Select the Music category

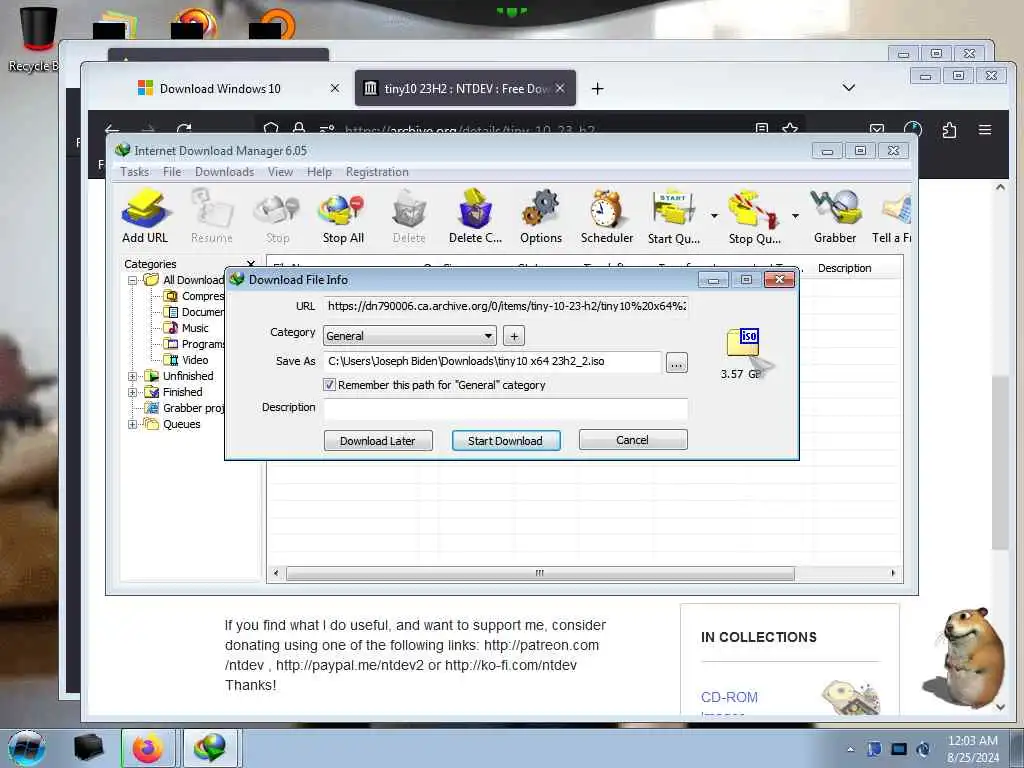195,328
